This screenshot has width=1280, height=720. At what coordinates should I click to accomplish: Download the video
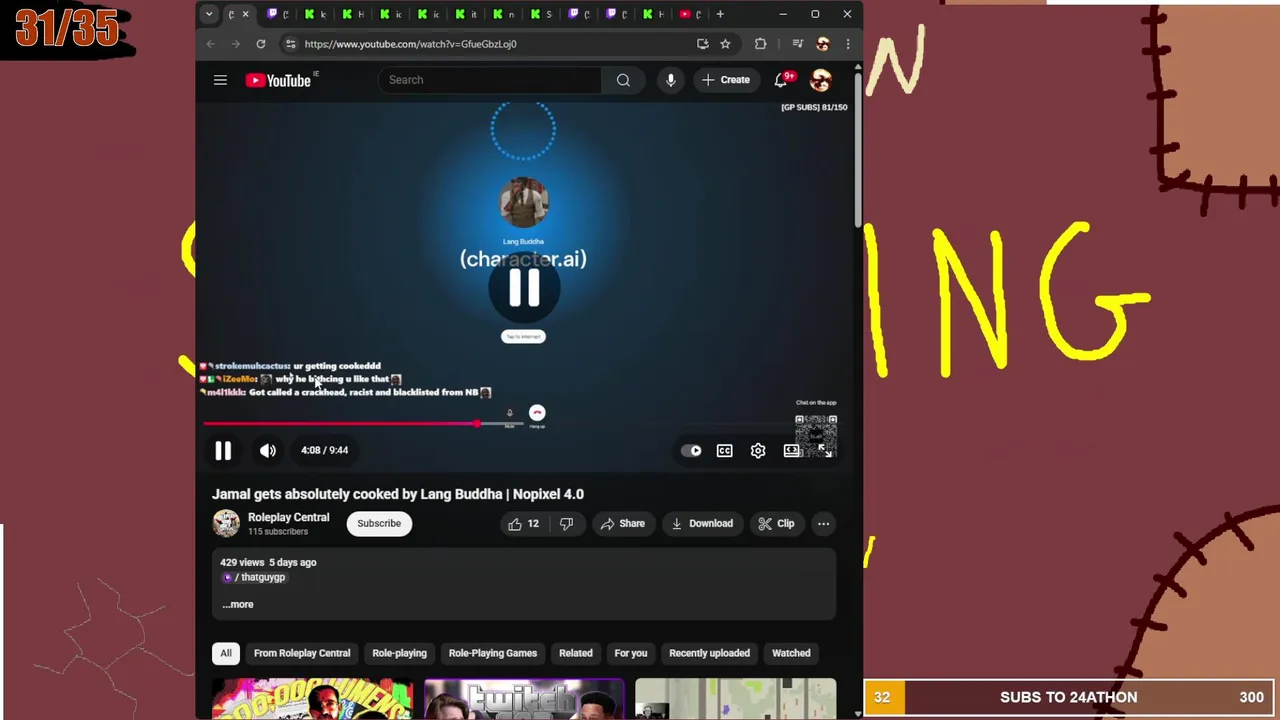coord(702,524)
